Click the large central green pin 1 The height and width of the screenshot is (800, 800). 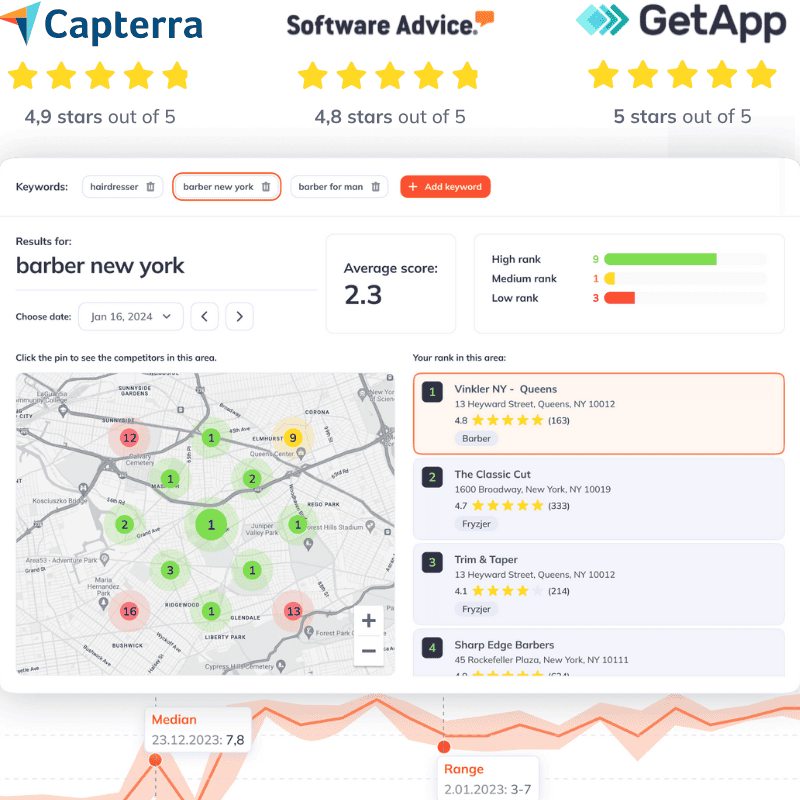(211, 524)
